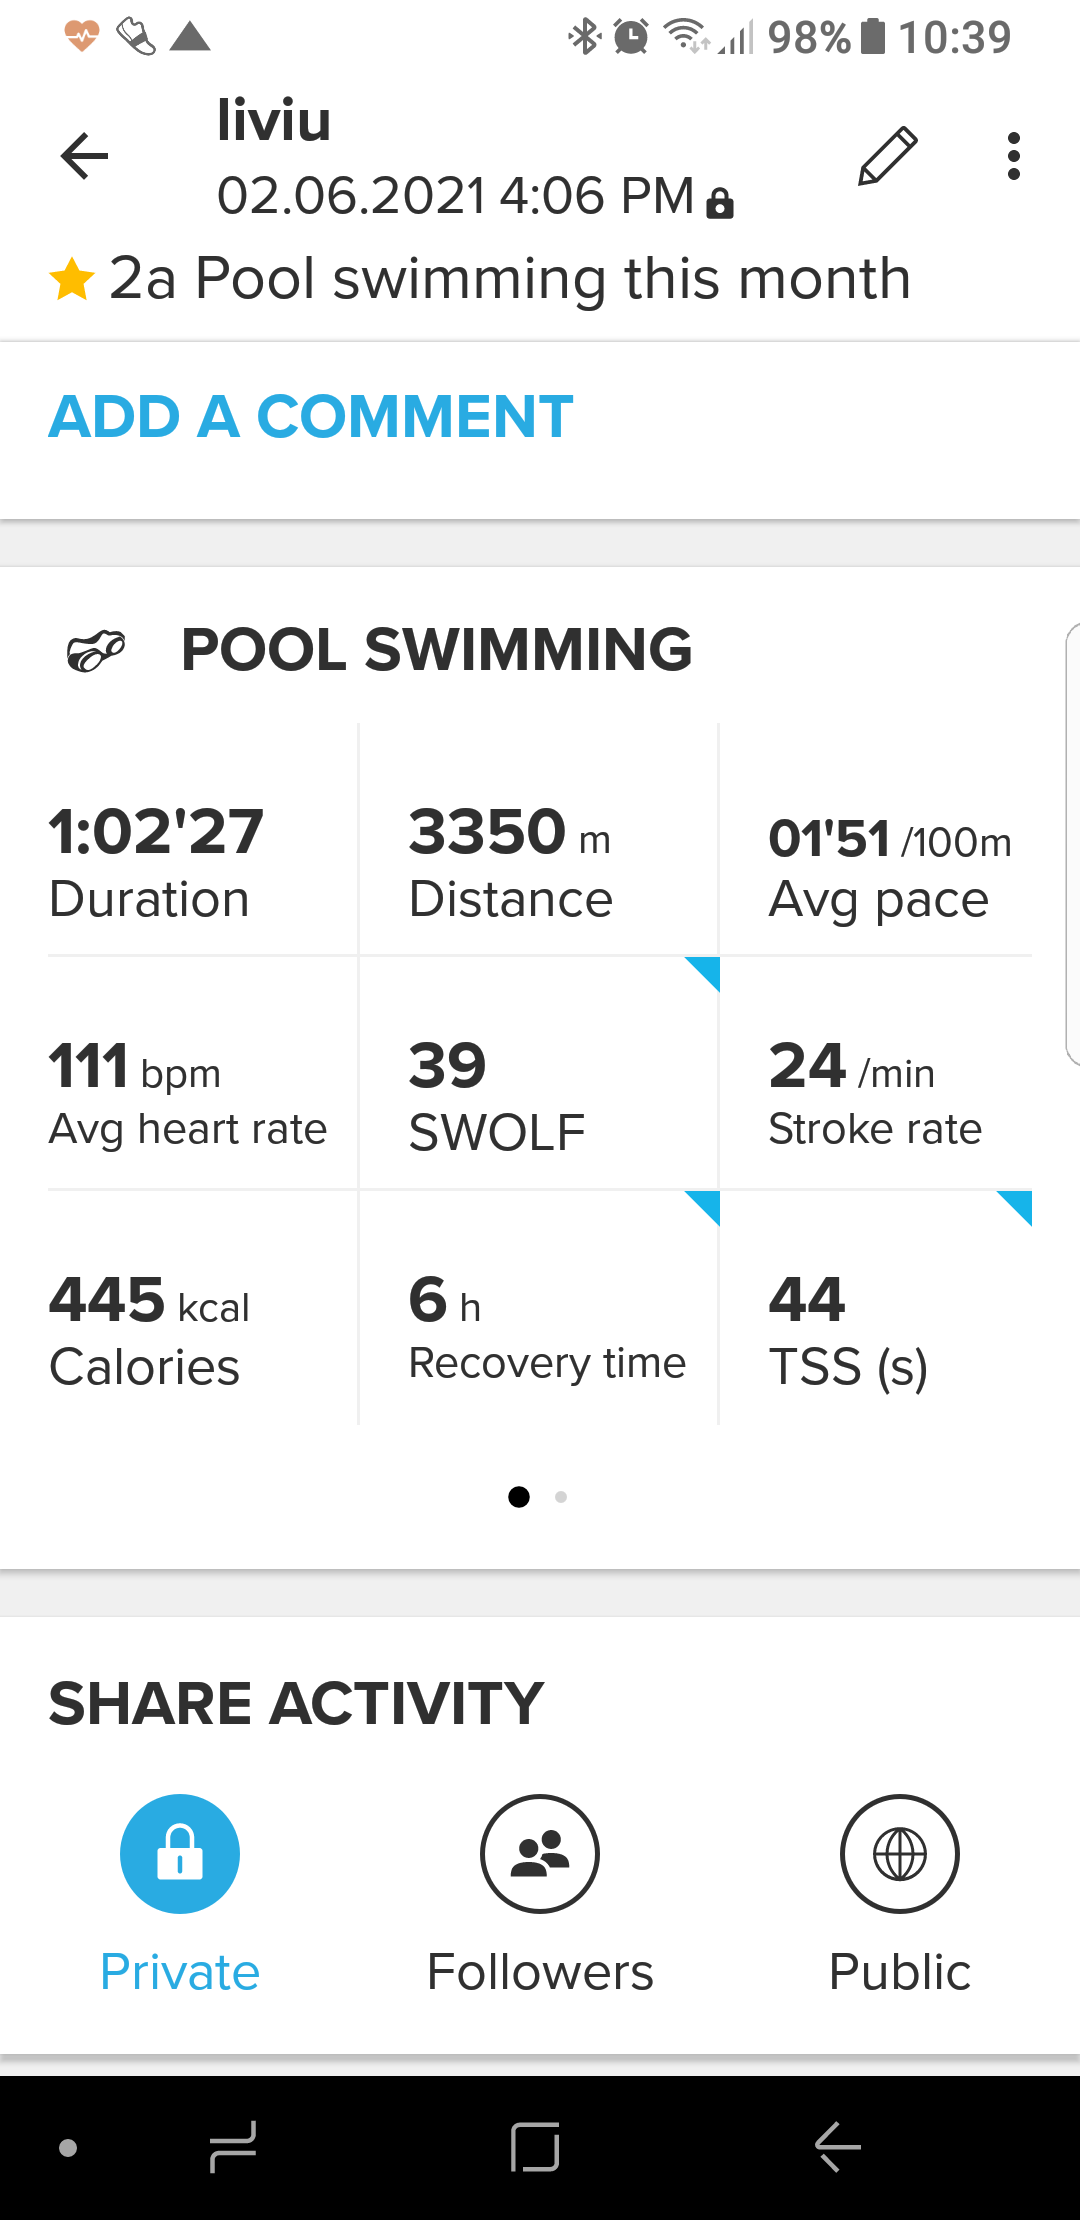Tap the Android home button
This screenshot has height=2220, width=1080.
point(535,2147)
